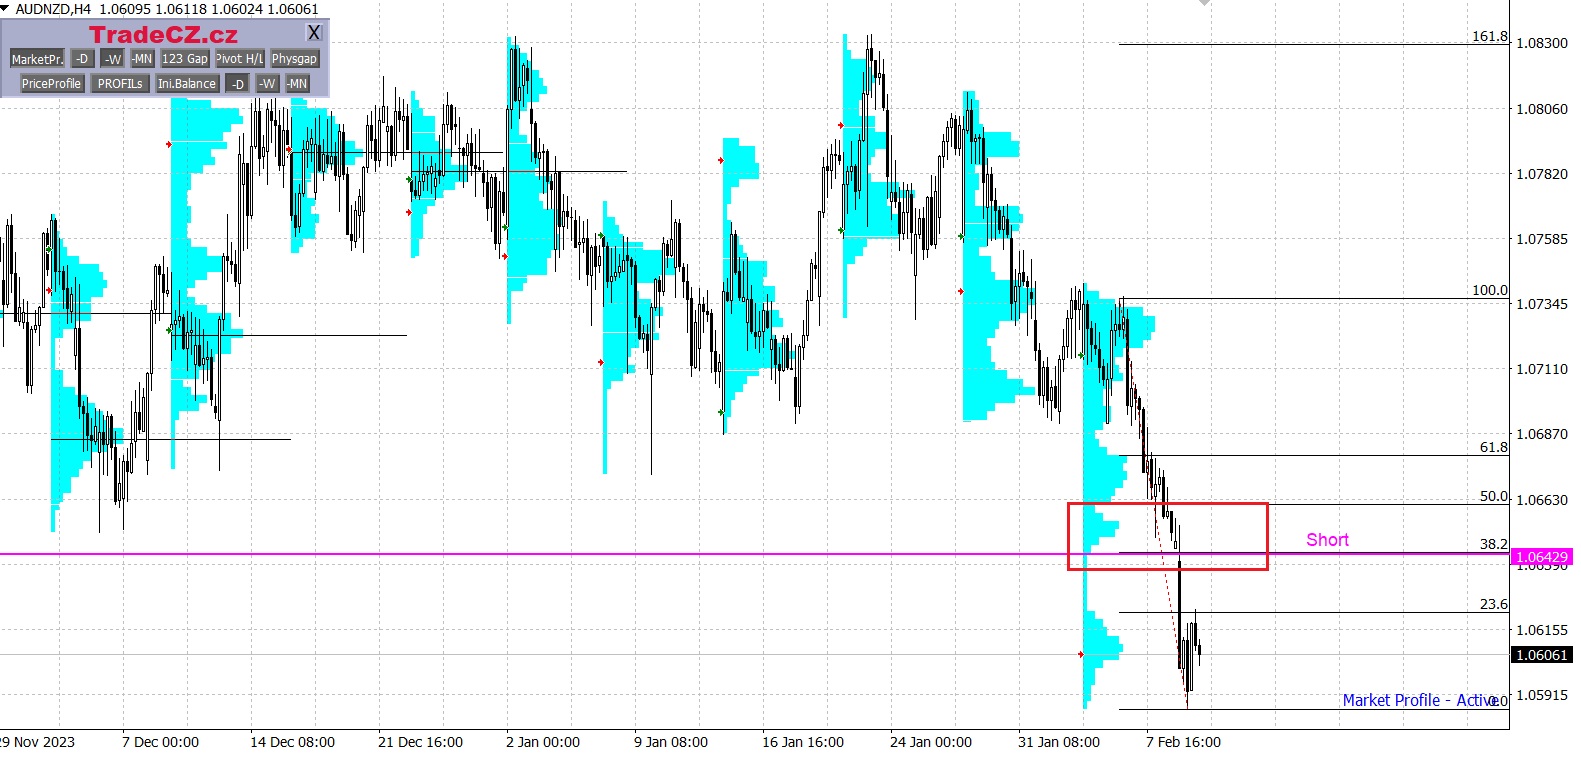Select the magenta horizontal line price label 1.06429
1581x761 pixels.
(1541, 557)
